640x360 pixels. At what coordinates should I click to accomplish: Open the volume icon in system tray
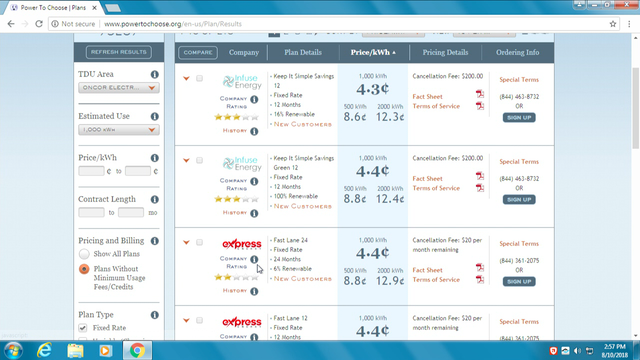(577, 351)
